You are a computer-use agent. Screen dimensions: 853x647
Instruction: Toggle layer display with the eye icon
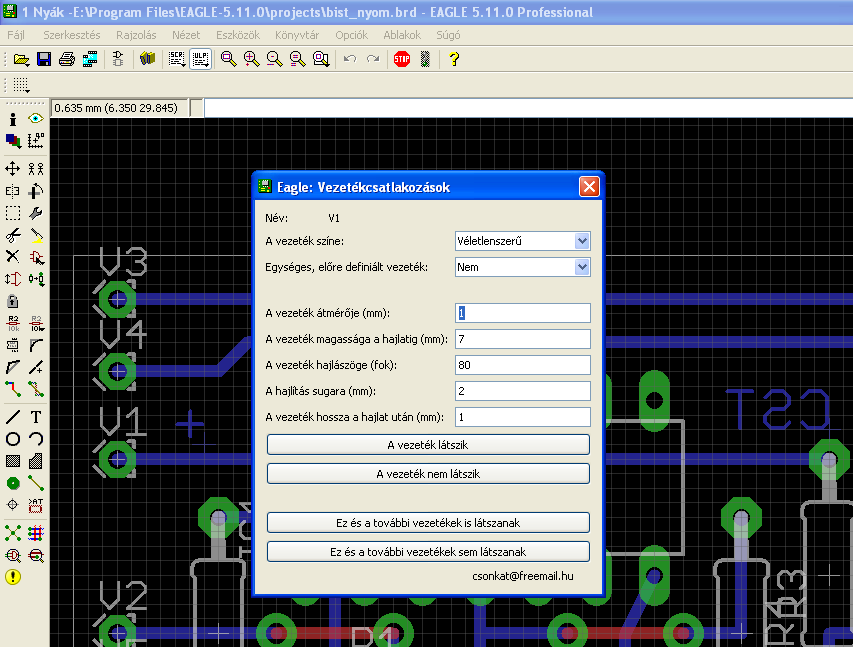coord(36,119)
